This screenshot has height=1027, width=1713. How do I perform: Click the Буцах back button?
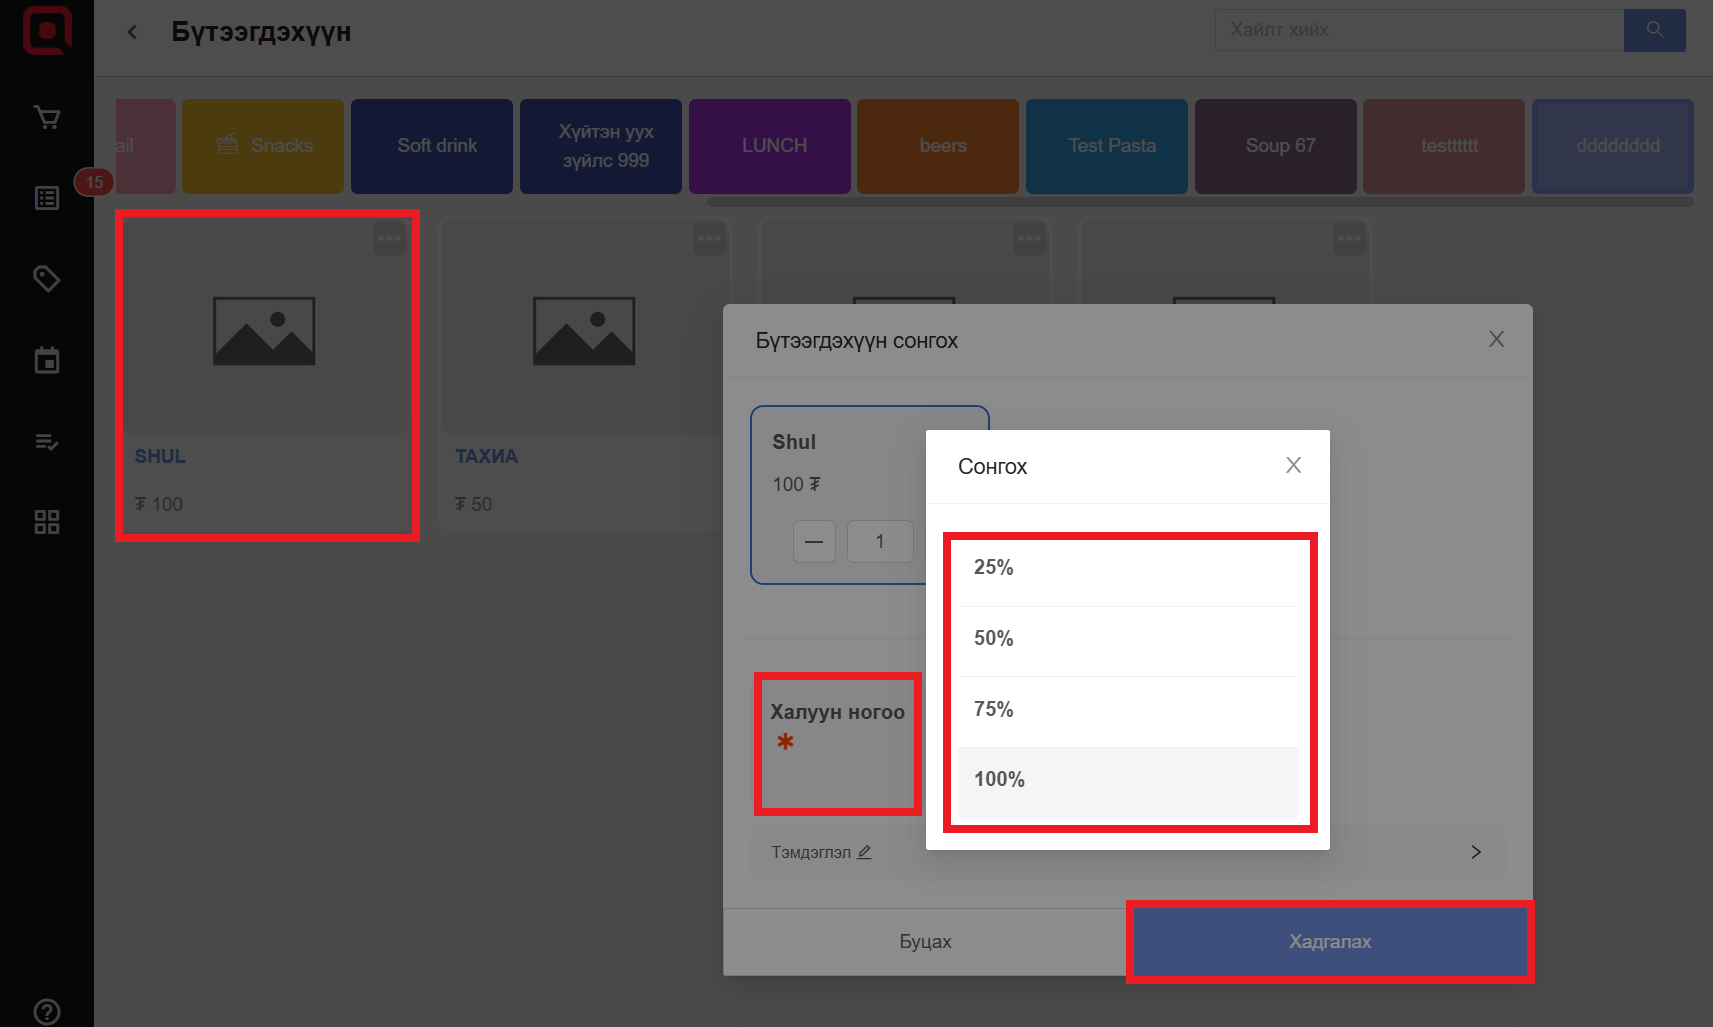tap(925, 942)
